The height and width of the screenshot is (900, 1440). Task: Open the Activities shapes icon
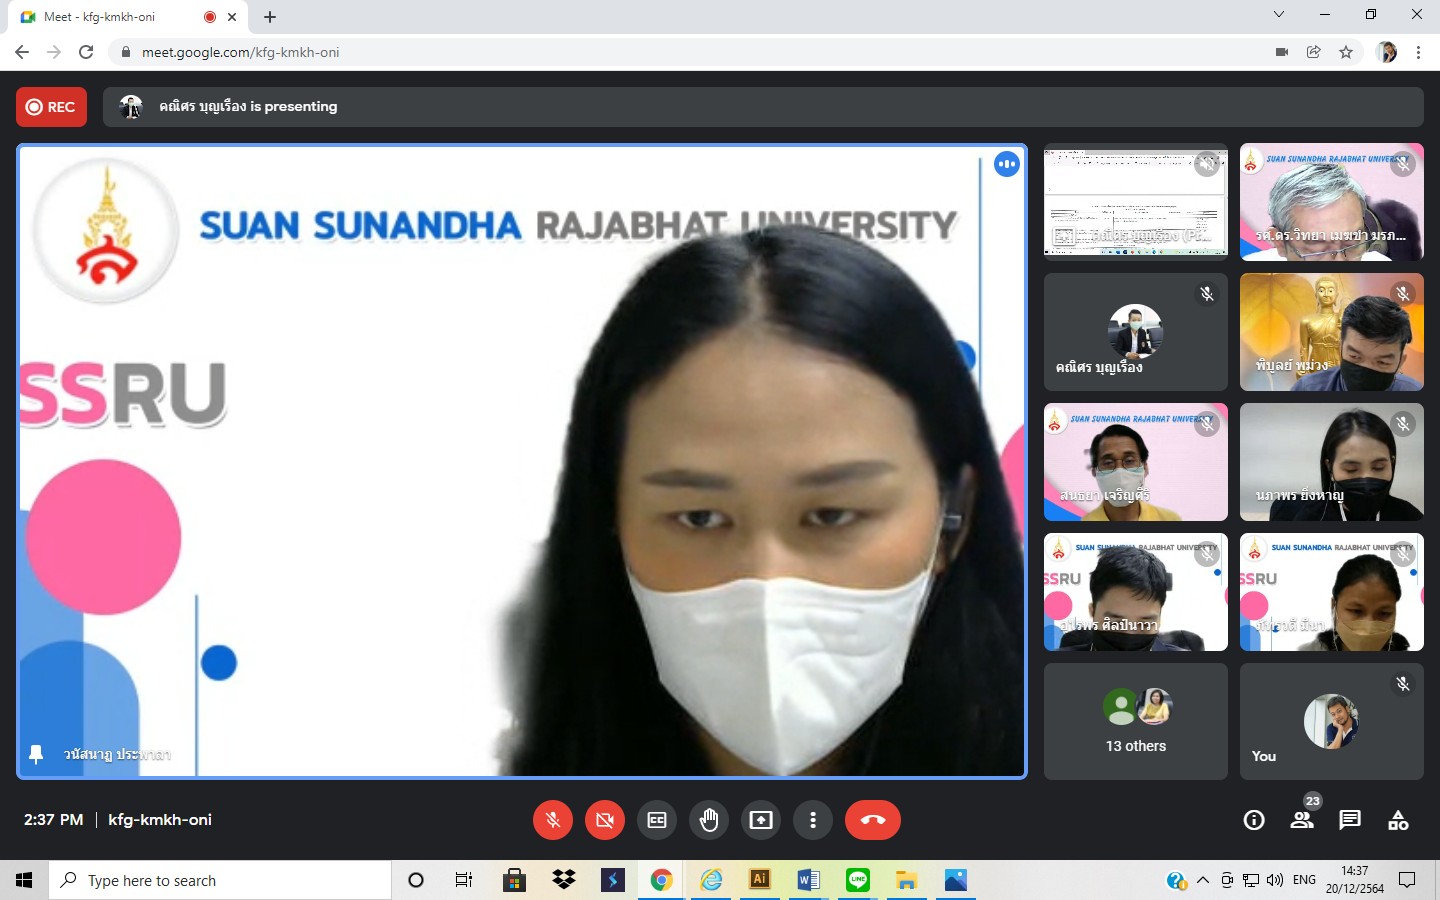[x=1398, y=820]
